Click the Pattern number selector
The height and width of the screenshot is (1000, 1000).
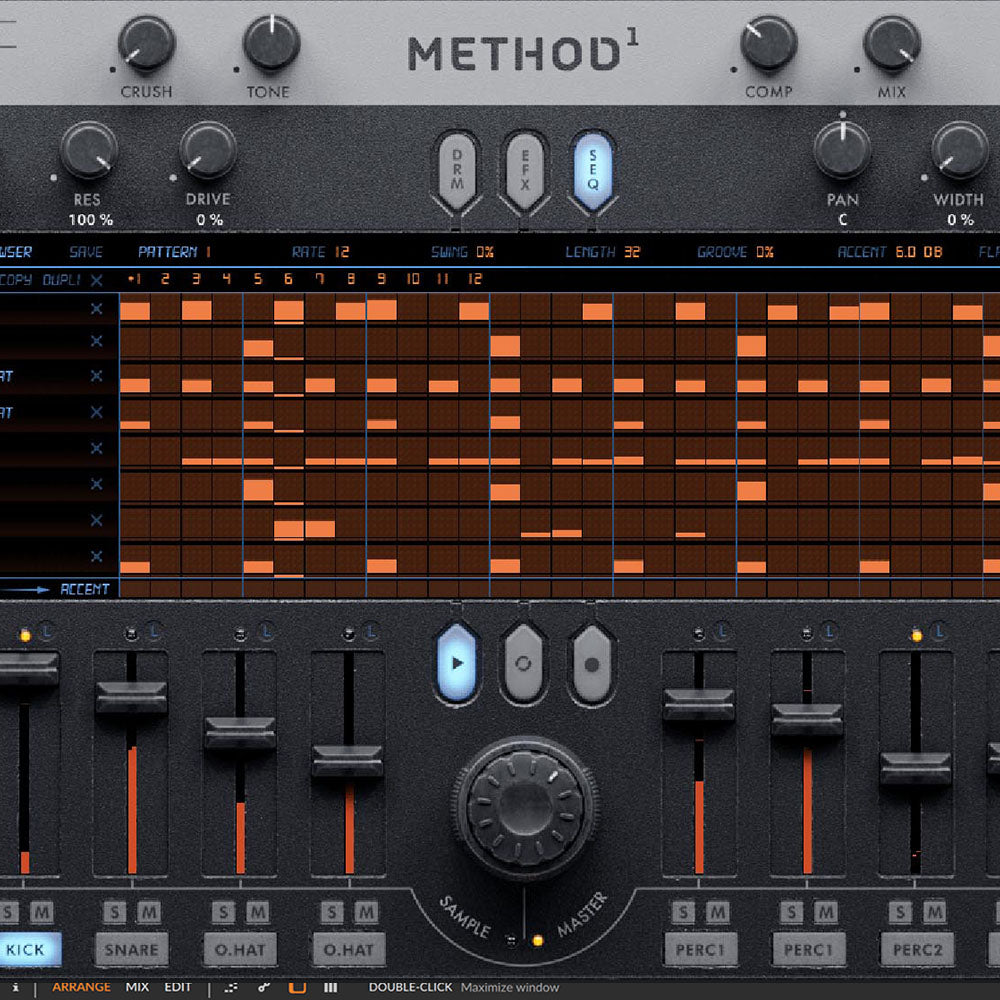click(208, 252)
